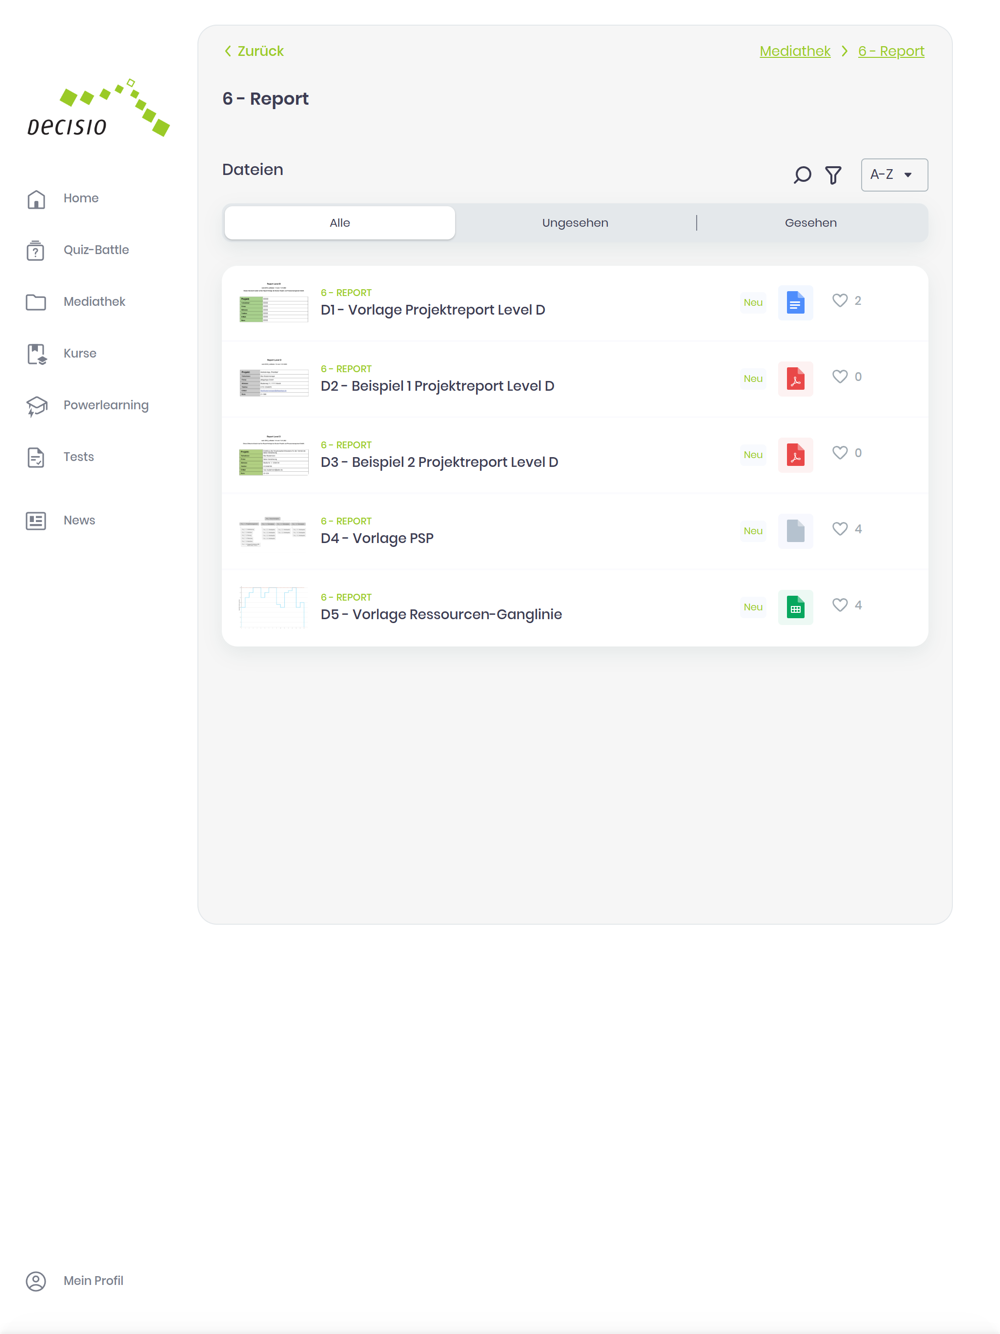
Task: Click the Neu badge on D4 Vorlage PSP
Action: click(753, 531)
